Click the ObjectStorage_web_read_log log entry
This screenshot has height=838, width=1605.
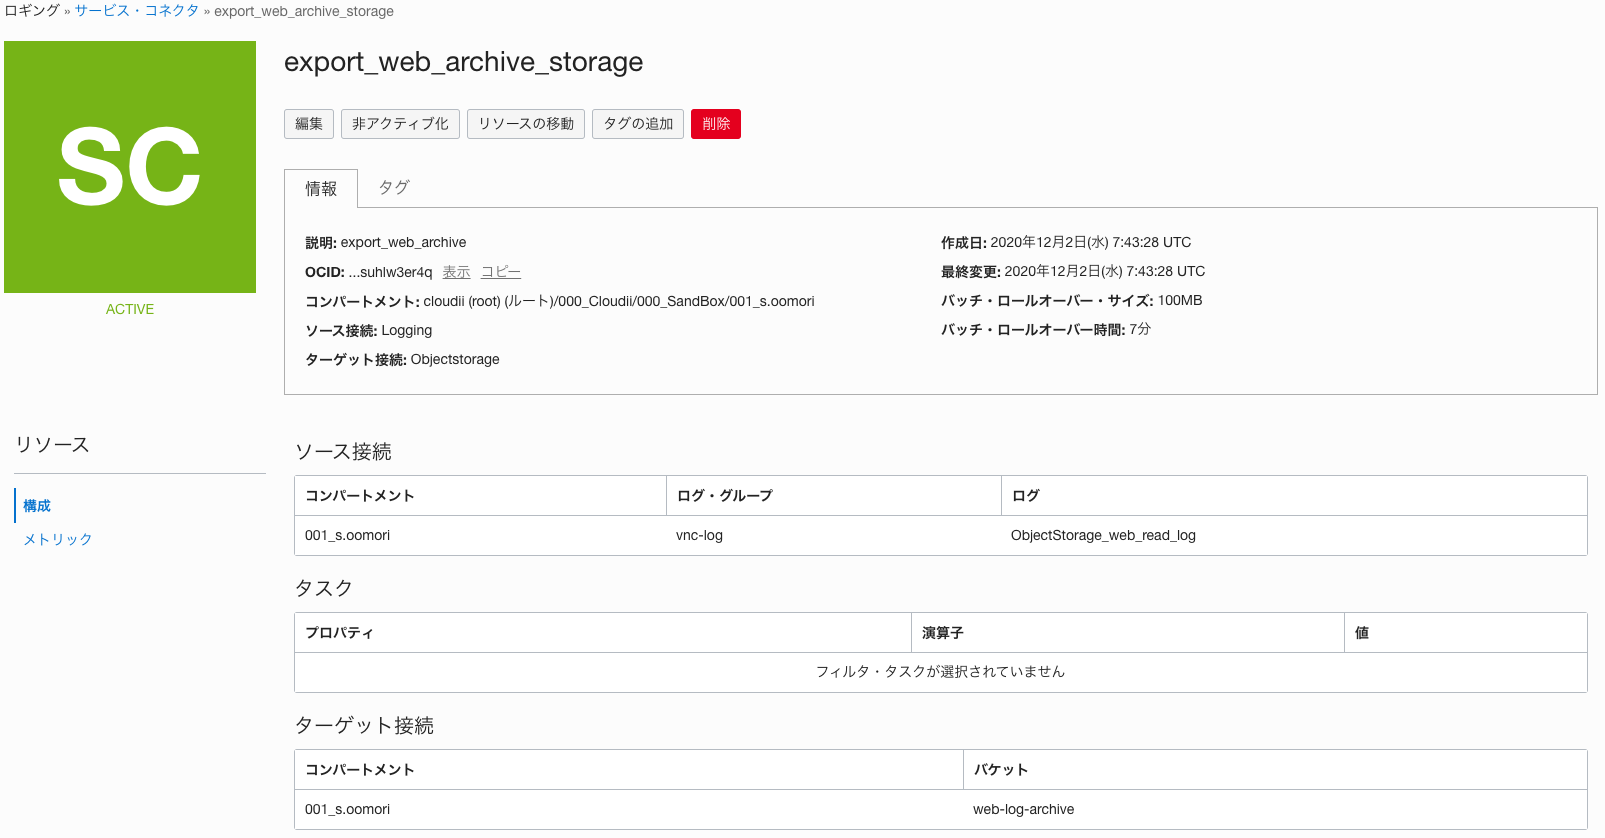(1103, 535)
